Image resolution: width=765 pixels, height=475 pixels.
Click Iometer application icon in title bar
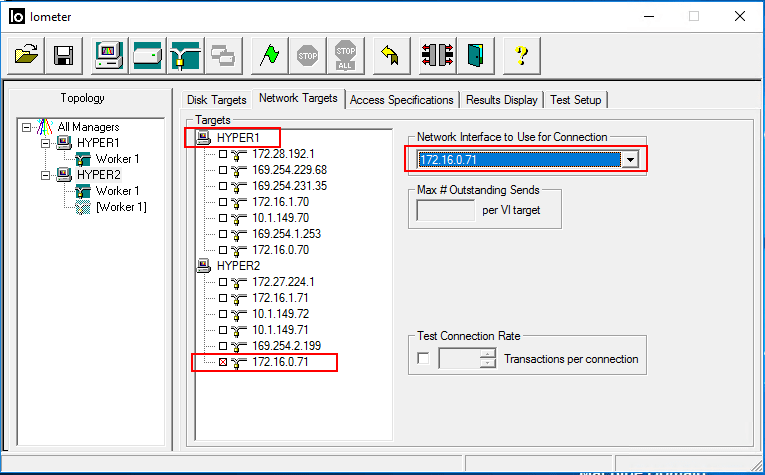click(x=17, y=16)
